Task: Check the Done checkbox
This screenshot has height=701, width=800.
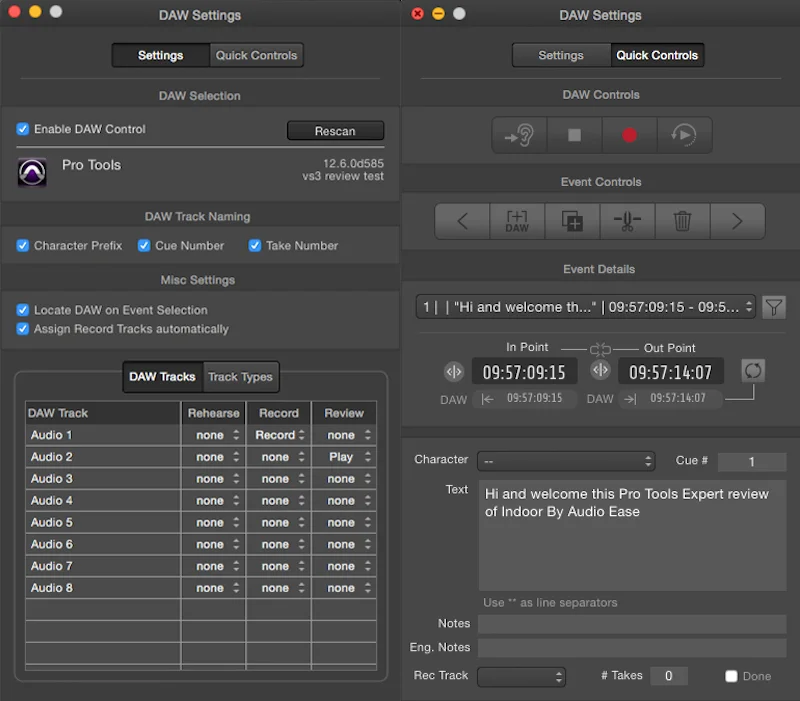Action: coord(731,676)
